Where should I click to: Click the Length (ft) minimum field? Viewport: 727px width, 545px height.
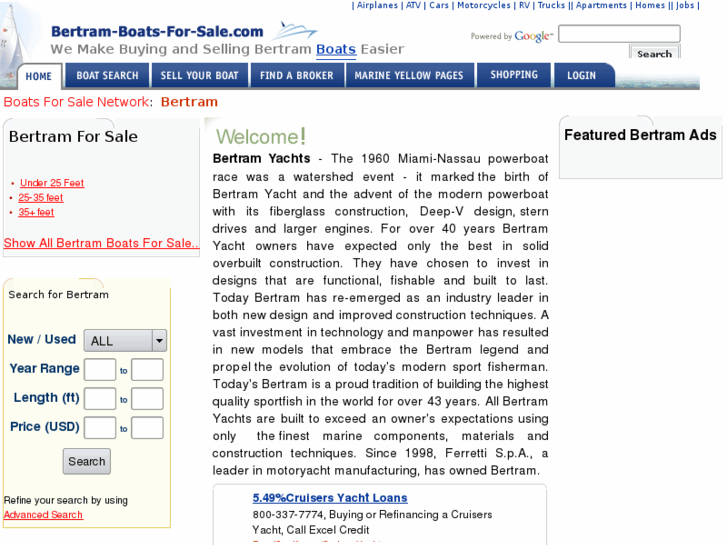click(x=100, y=398)
